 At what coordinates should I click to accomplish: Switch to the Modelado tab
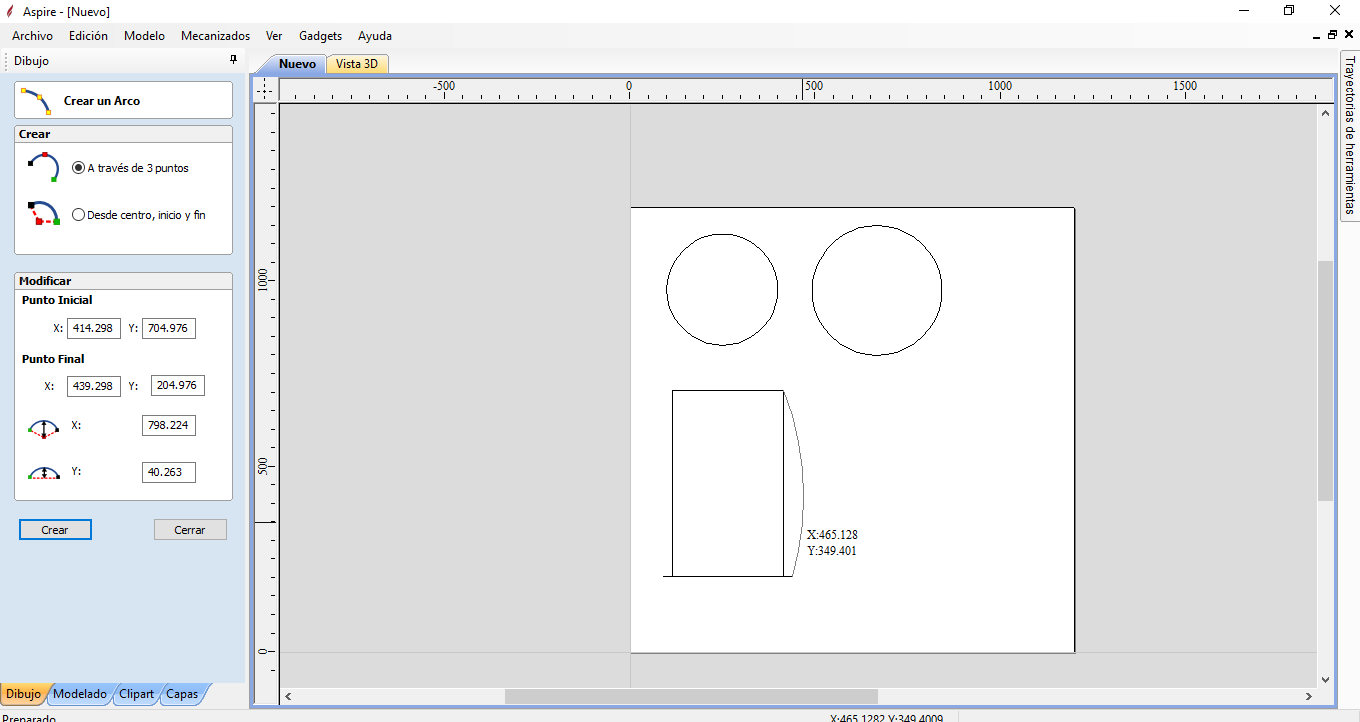click(x=80, y=694)
